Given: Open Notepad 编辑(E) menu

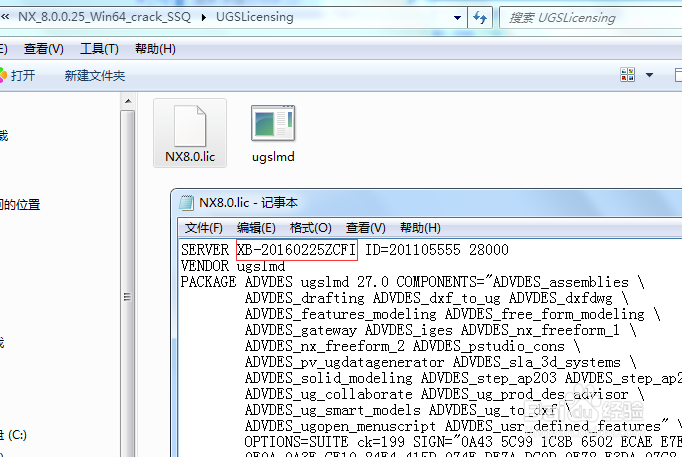Looking at the screenshot, I should pos(256,228).
